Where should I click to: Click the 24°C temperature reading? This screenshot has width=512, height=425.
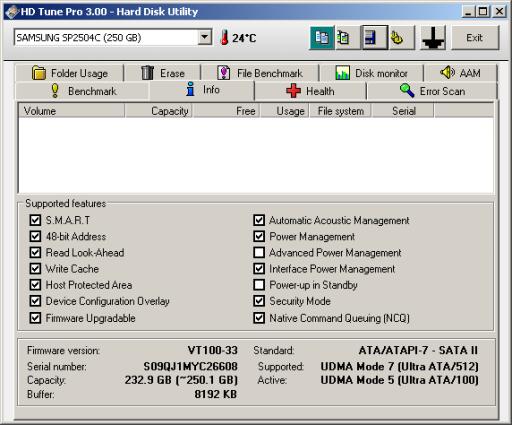coord(244,38)
